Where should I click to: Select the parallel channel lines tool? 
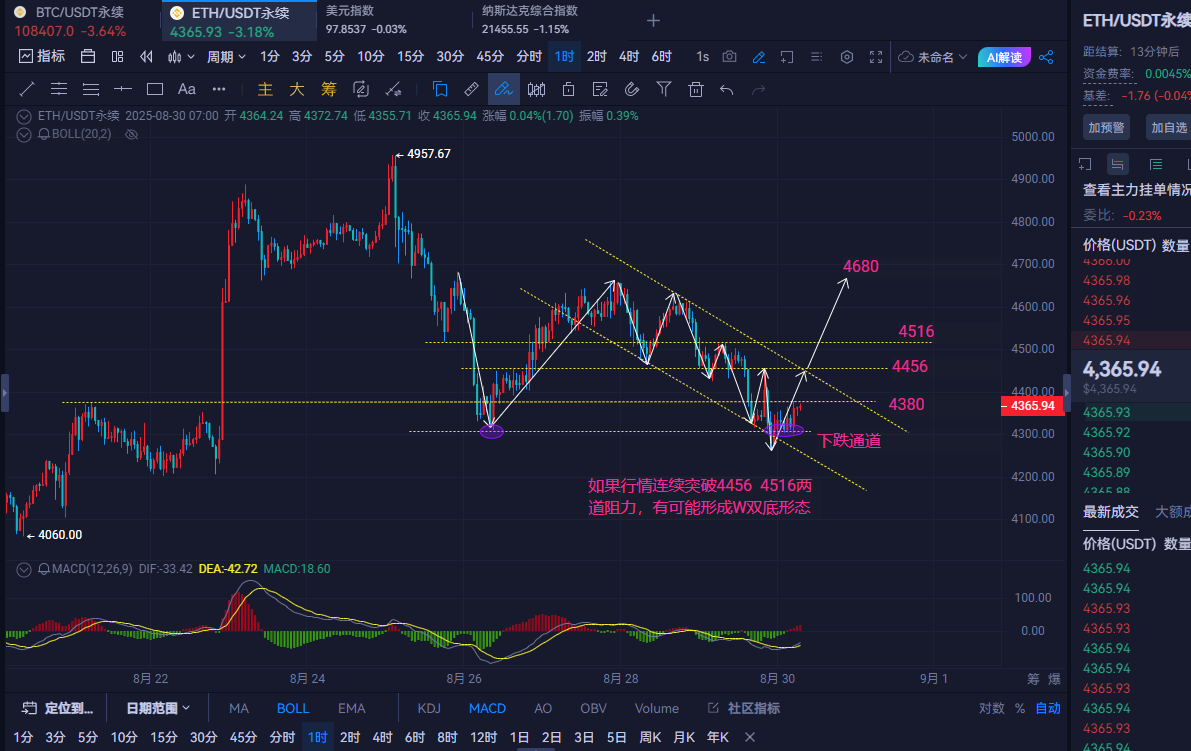58,90
